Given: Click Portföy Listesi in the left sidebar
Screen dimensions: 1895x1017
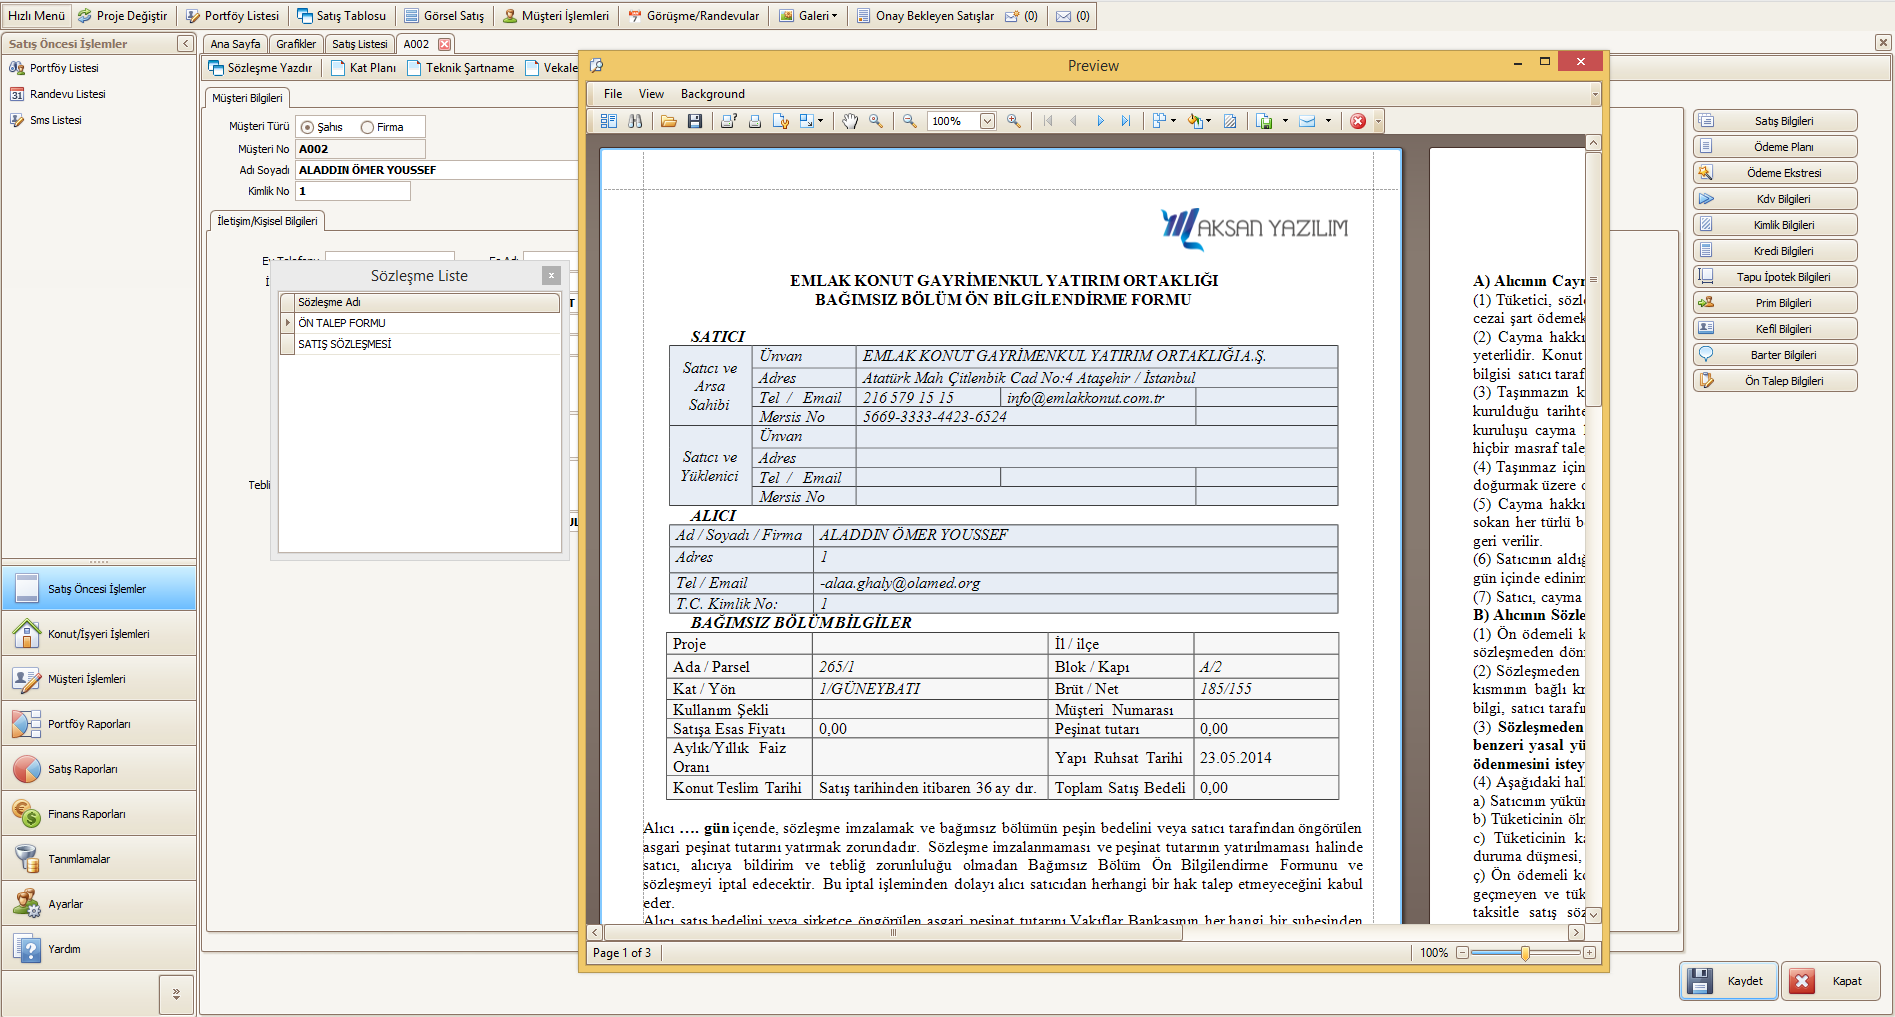Looking at the screenshot, I should point(64,68).
